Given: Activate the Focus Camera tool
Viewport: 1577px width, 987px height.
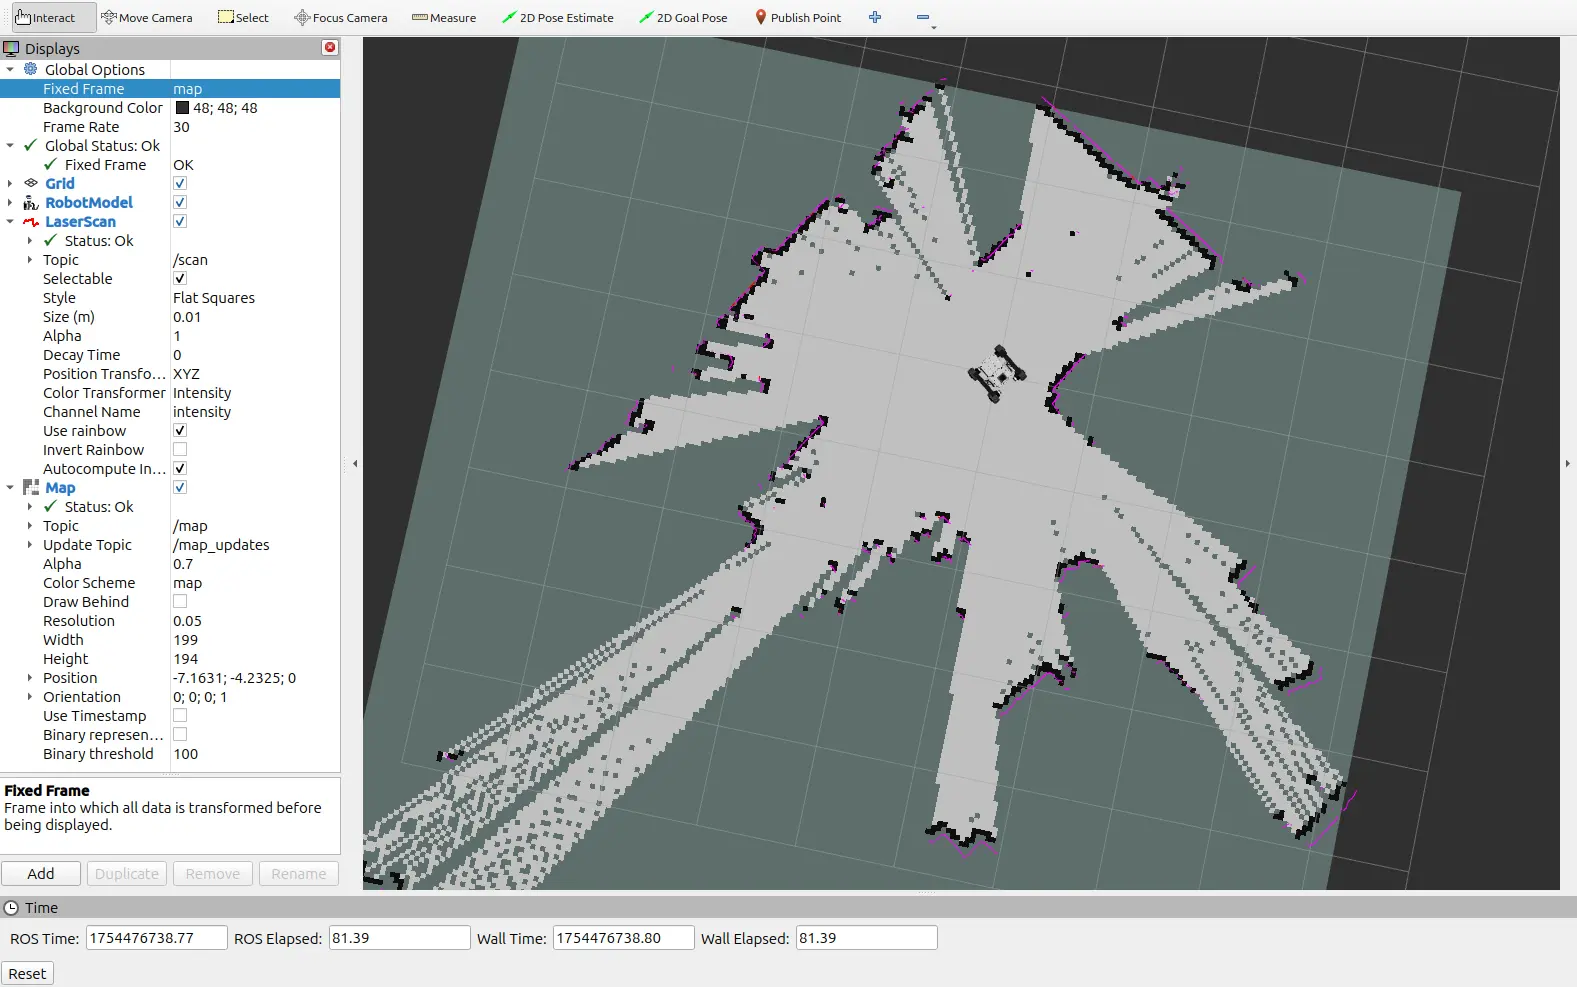Looking at the screenshot, I should pos(340,18).
